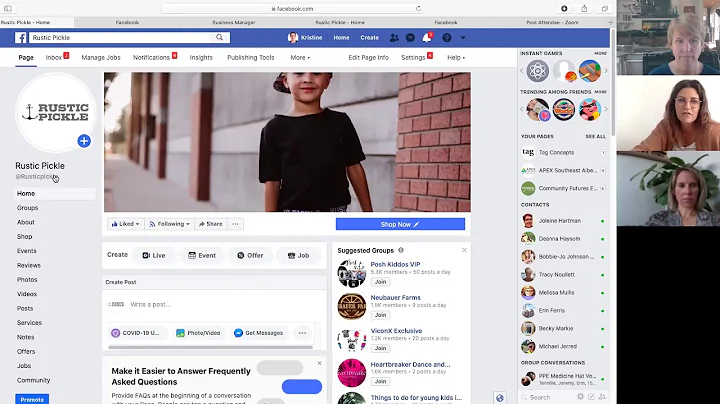Open Shop in left sidebar
This screenshot has width=720, height=404.
tap(24, 236)
